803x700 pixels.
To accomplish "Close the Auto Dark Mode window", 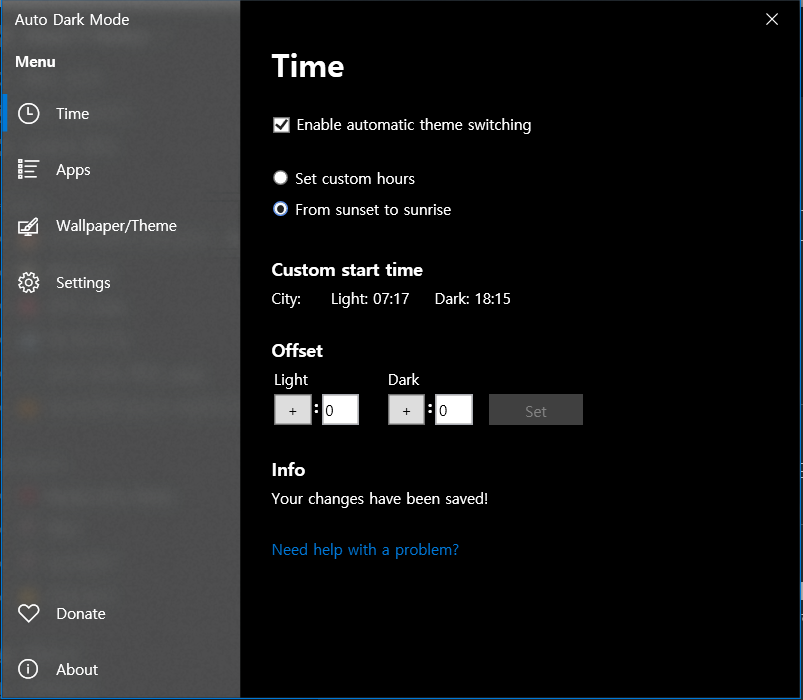I will tap(772, 19).
